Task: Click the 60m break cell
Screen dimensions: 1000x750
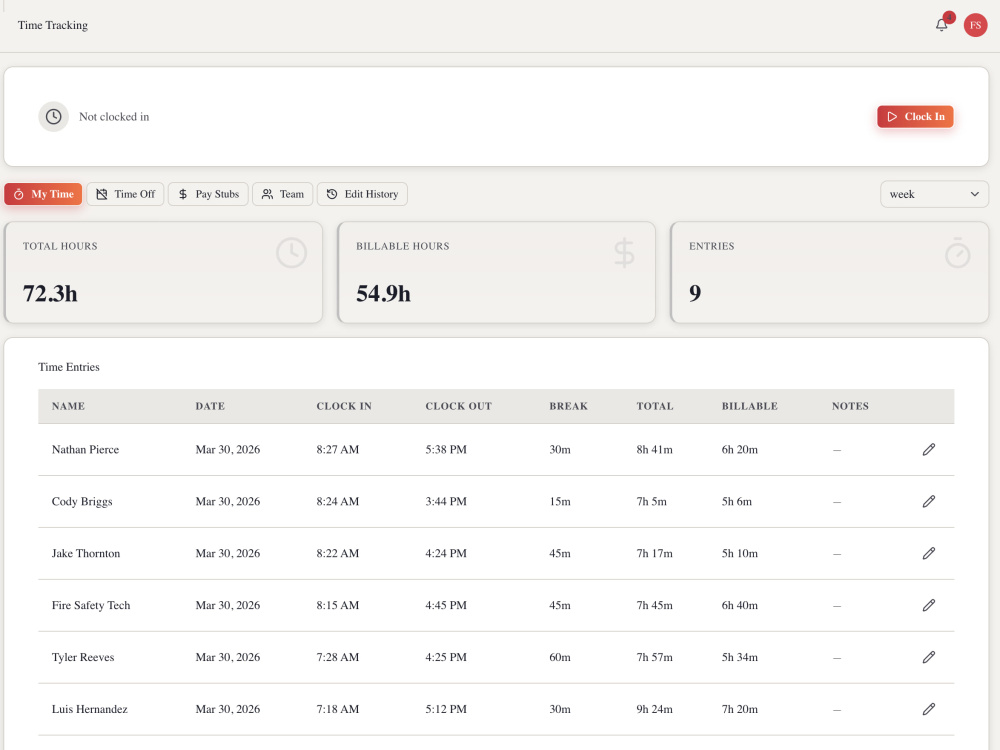Action: [560, 657]
